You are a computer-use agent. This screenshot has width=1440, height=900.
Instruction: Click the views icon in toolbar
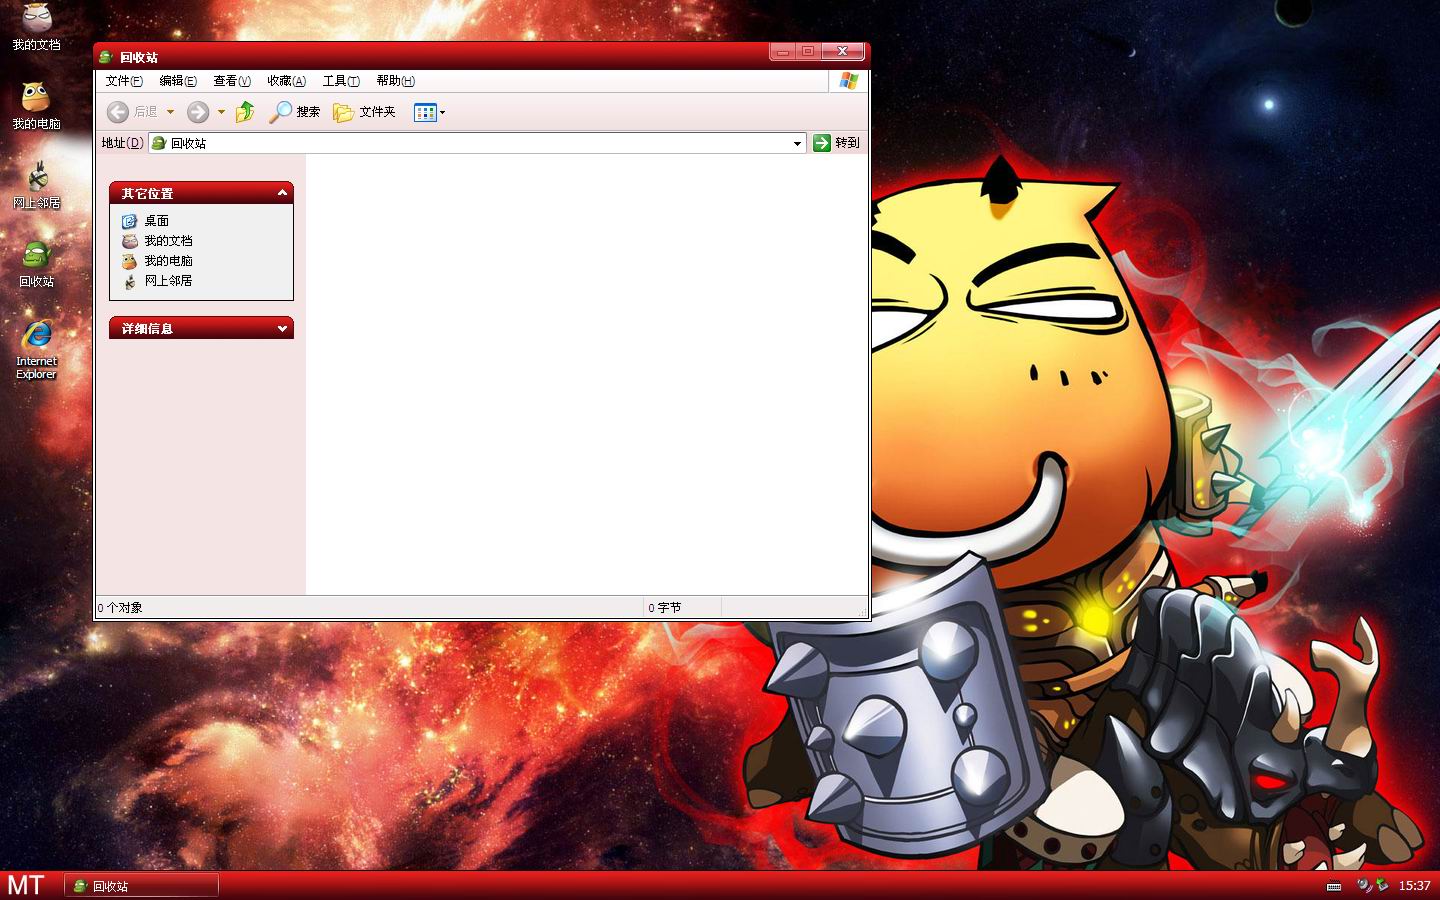(425, 112)
